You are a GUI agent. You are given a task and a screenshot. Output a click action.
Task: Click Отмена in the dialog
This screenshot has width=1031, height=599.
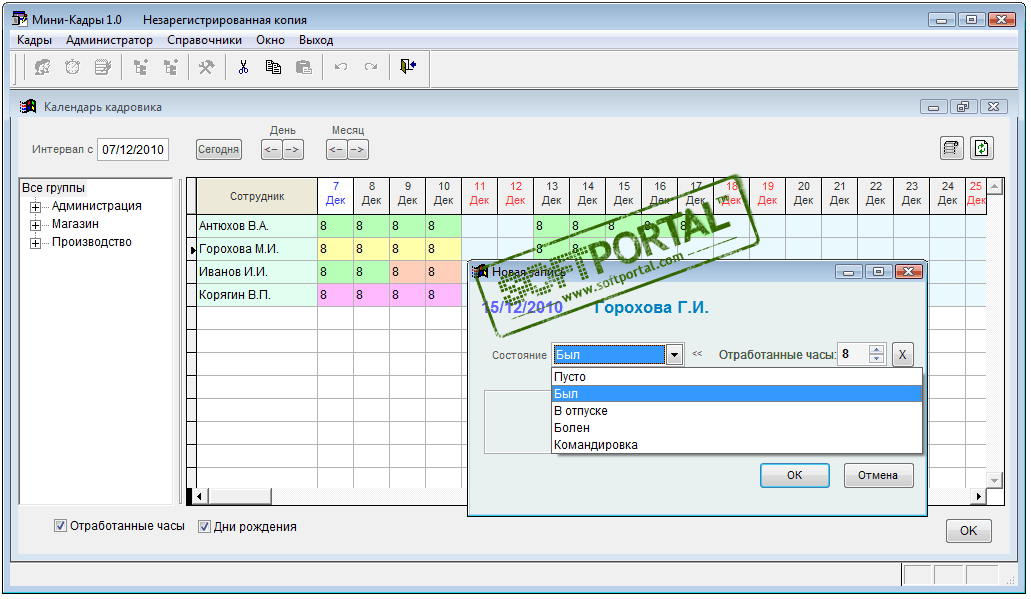tap(878, 475)
